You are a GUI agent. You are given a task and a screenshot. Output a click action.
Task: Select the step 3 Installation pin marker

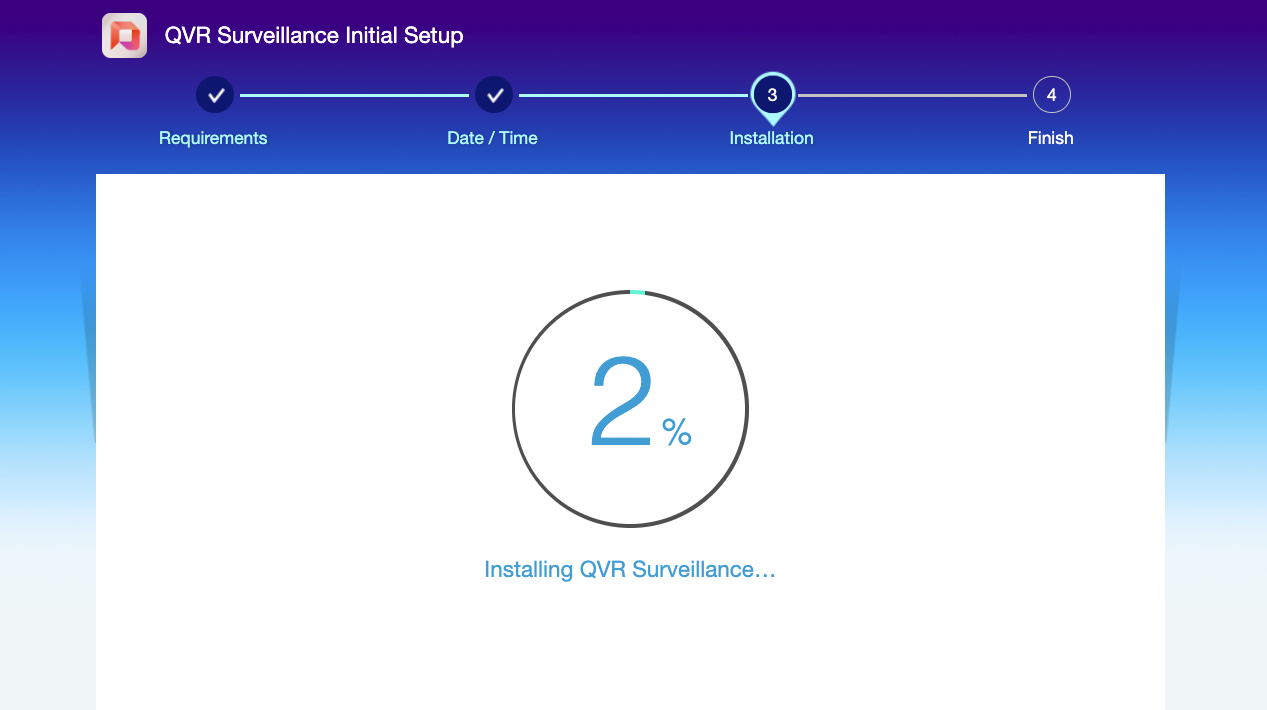tap(772, 96)
